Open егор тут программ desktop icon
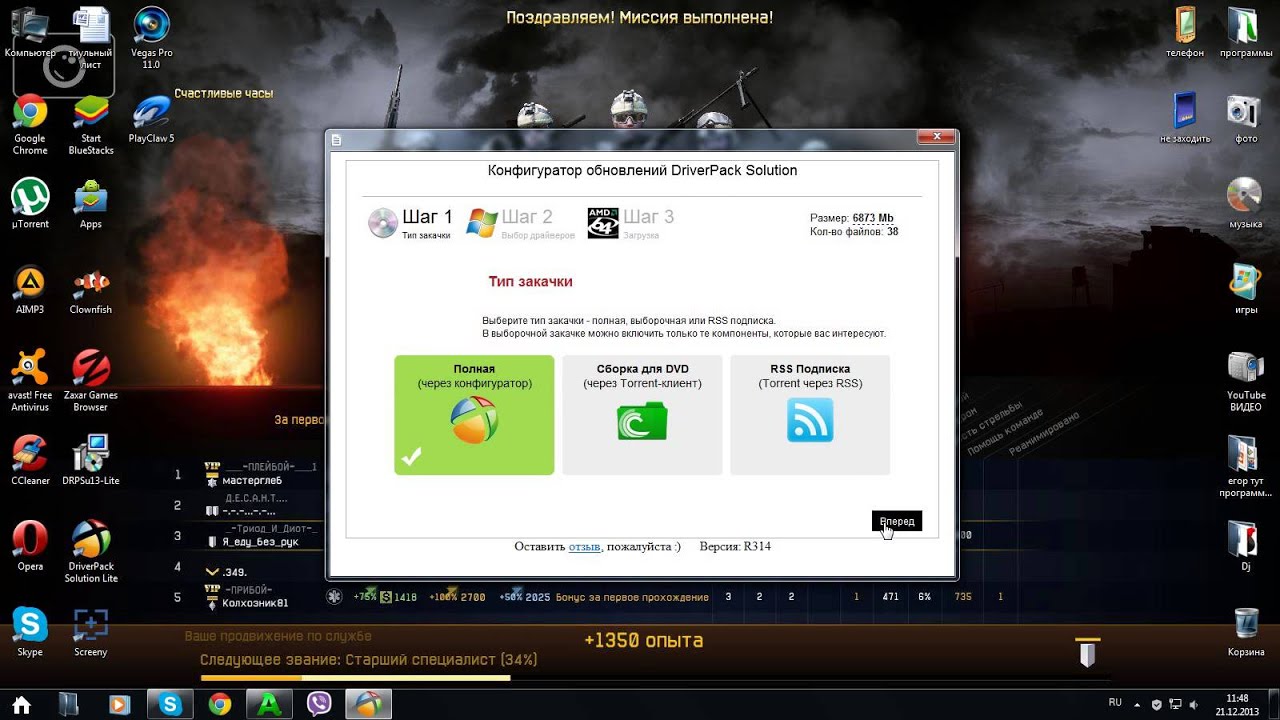 (1245, 466)
